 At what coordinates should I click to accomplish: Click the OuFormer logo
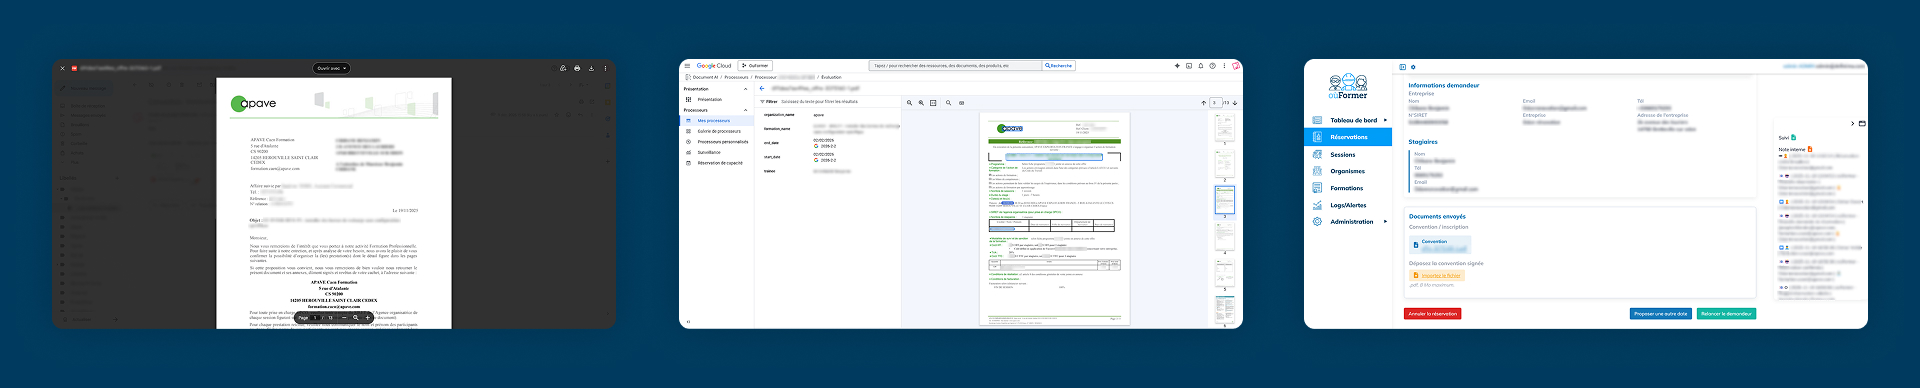(1348, 86)
